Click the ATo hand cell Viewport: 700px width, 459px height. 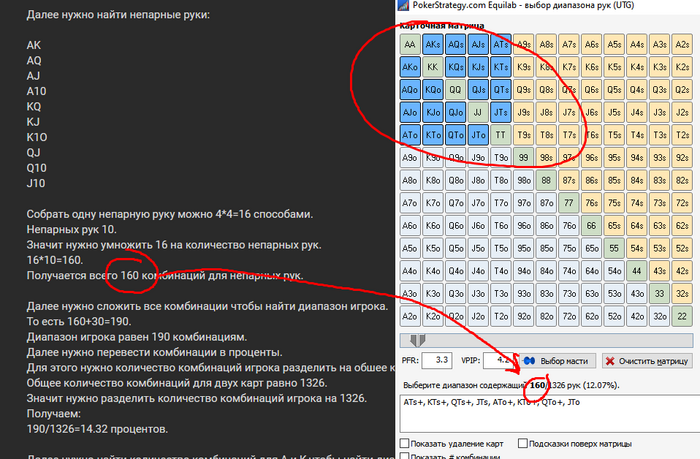click(410, 135)
